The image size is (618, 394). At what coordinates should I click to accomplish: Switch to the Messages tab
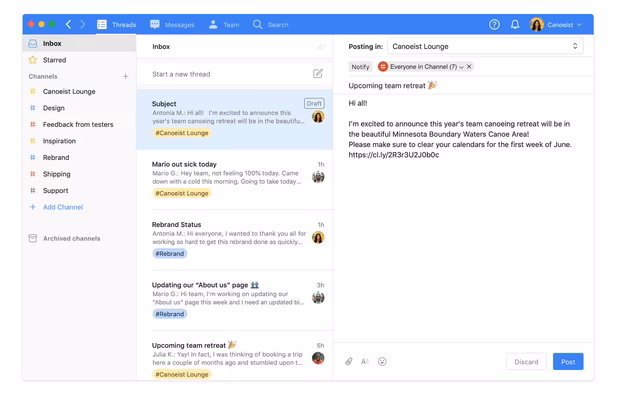172,24
